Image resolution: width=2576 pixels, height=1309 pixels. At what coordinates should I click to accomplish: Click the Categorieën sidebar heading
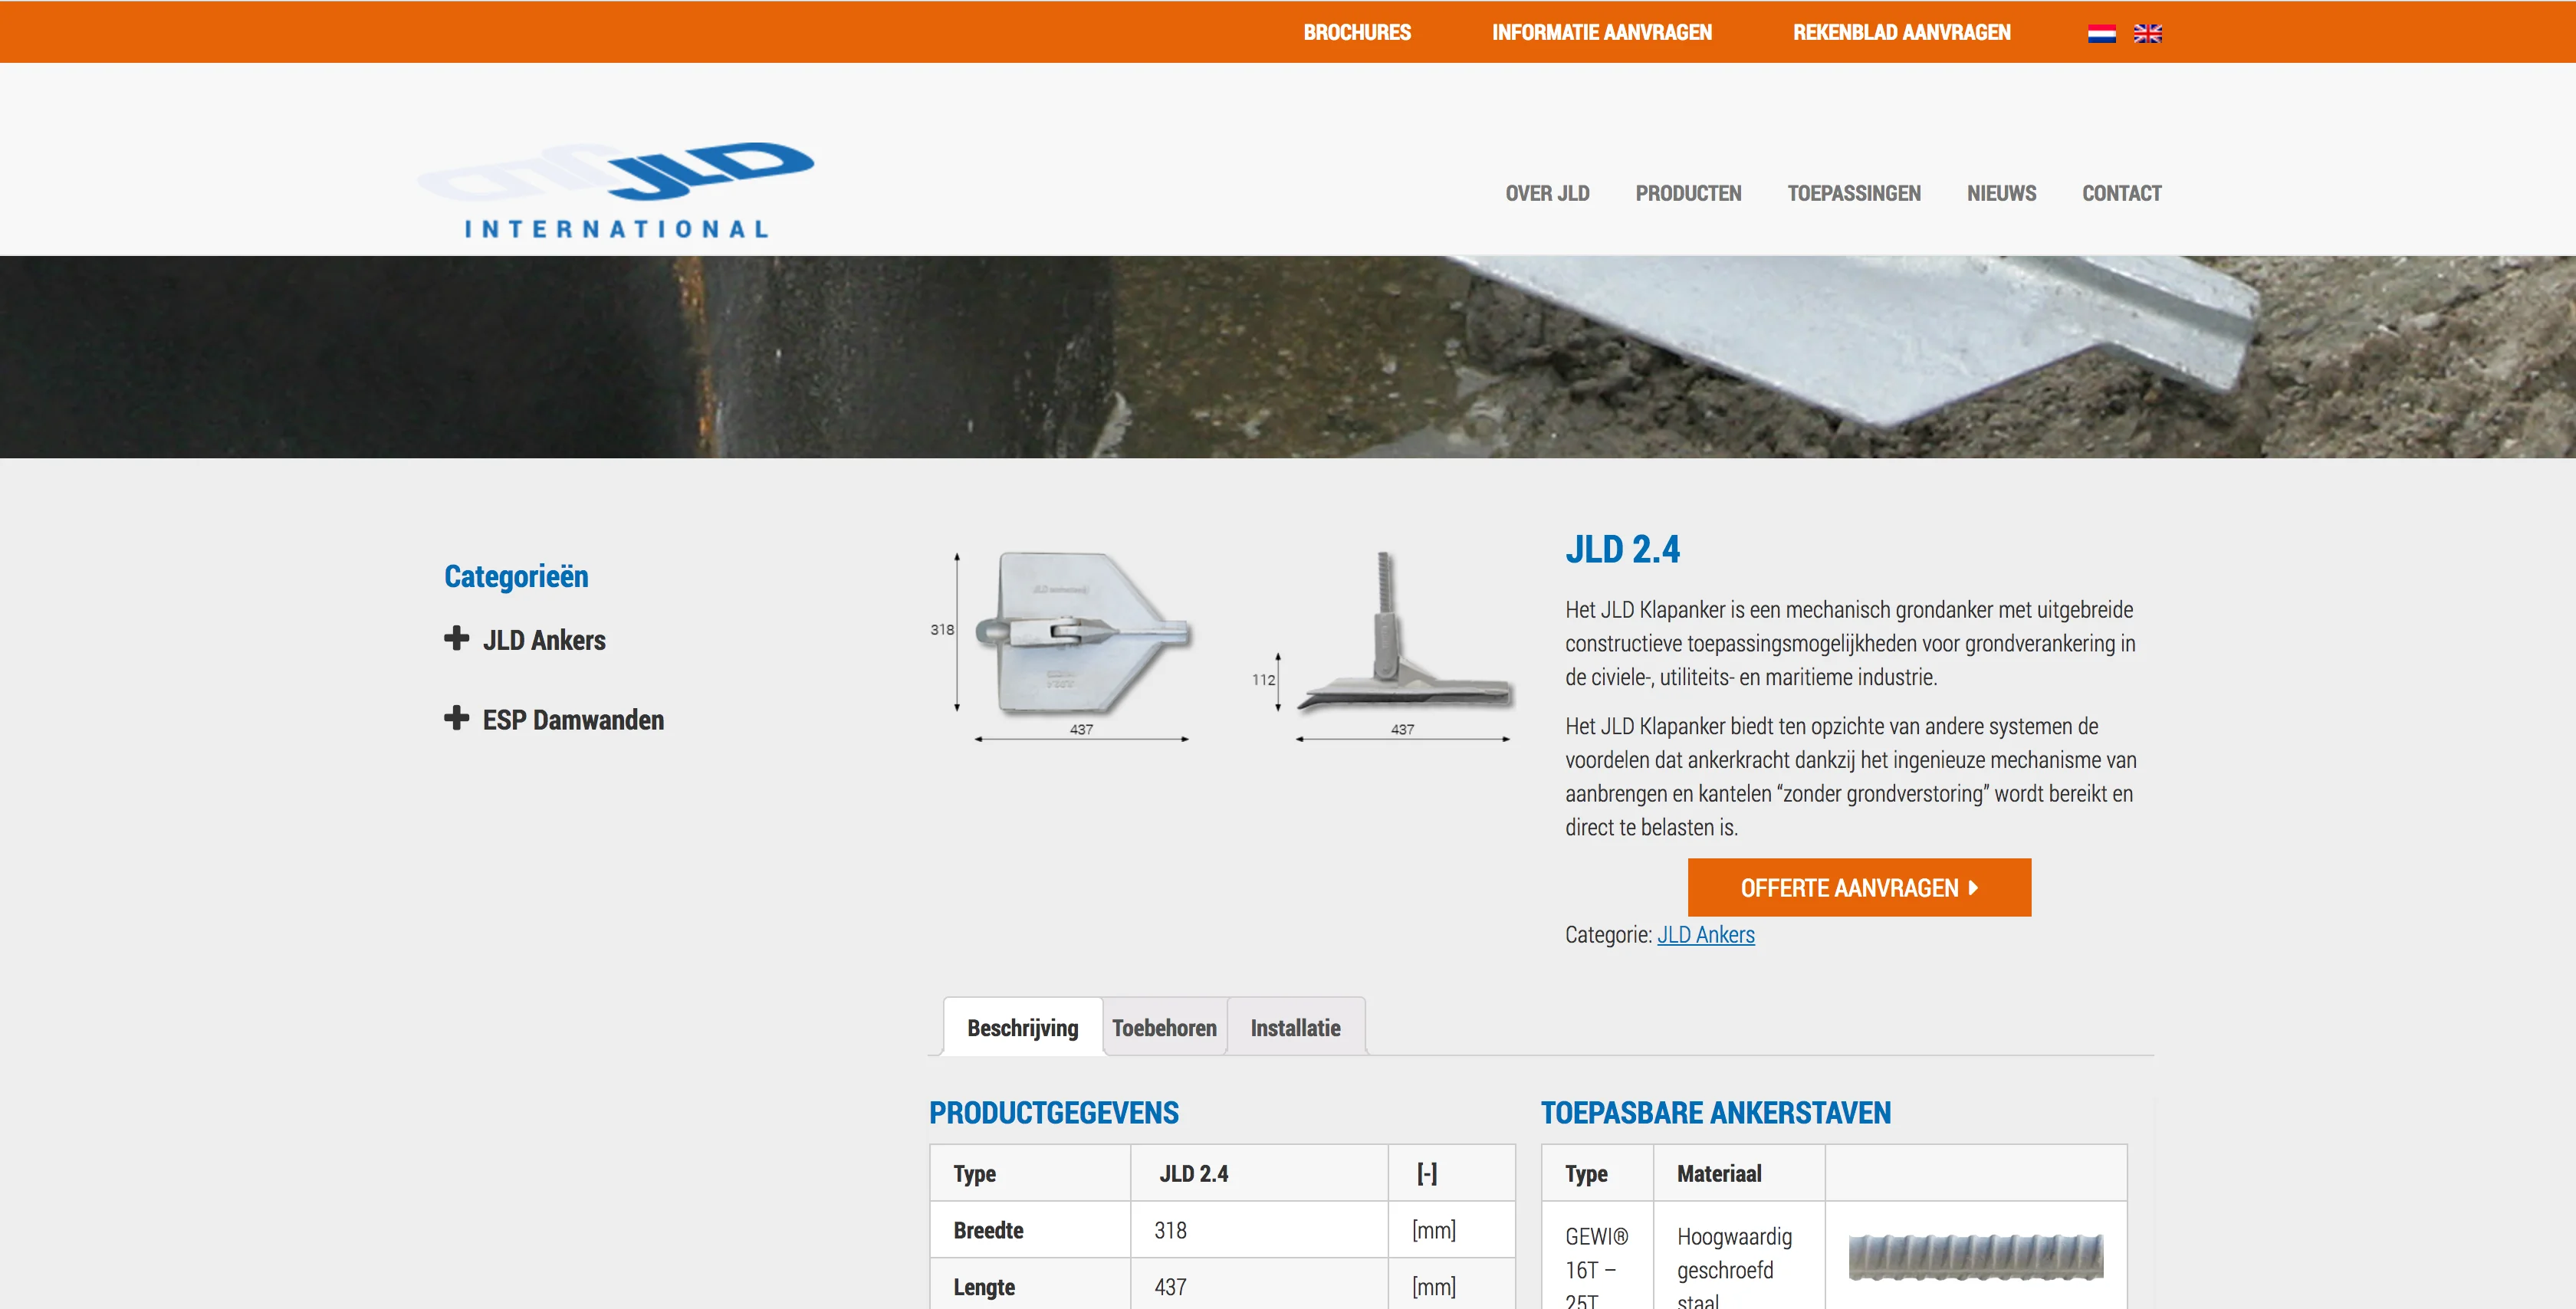coord(516,576)
